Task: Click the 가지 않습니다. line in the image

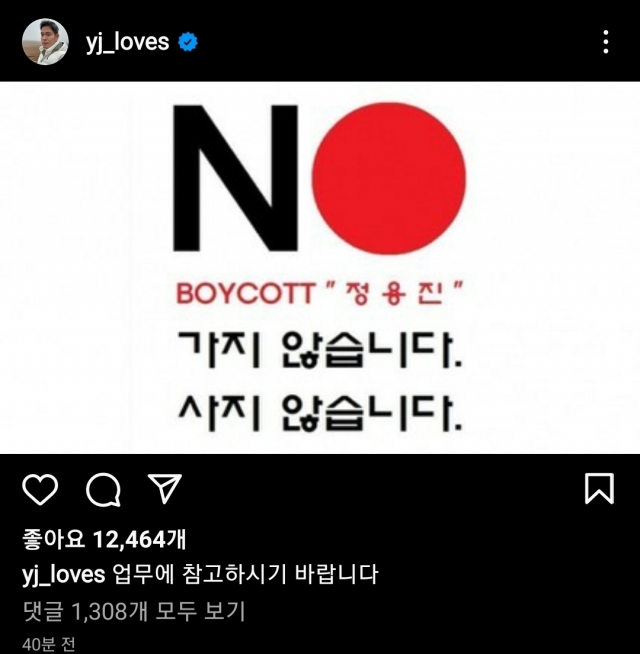Action: click(x=320, y=350)
